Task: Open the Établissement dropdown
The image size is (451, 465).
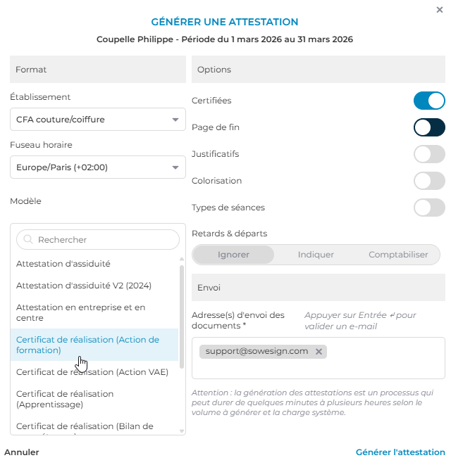Action: coord(98,119)
